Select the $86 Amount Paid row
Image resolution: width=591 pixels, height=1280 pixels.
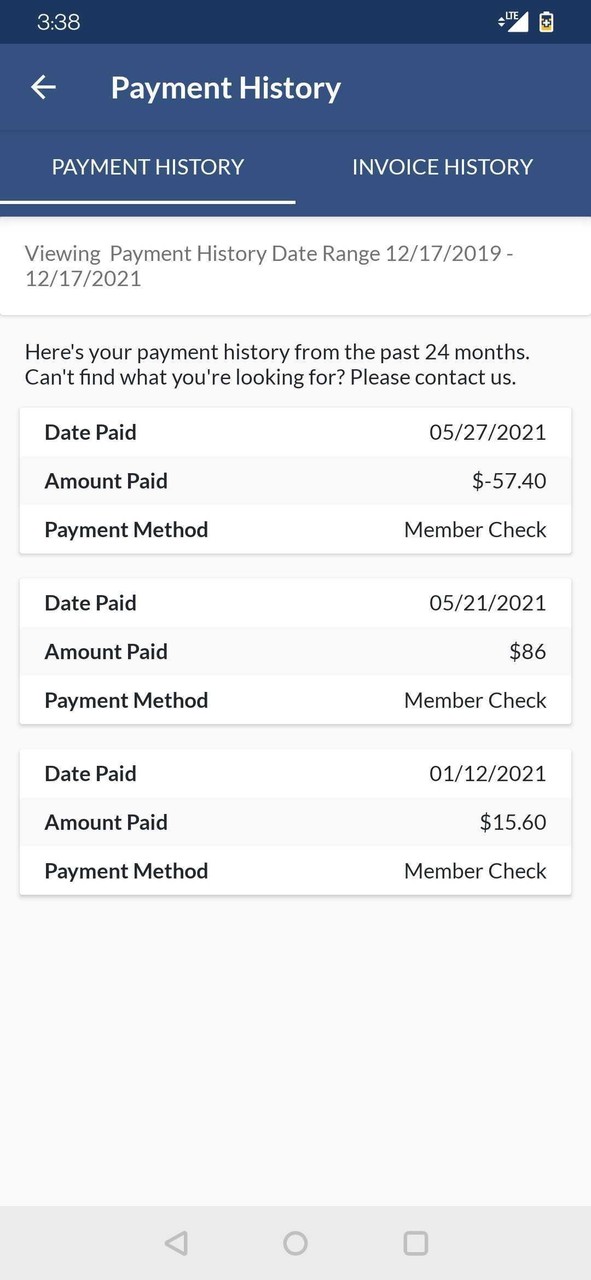point(295,651)
